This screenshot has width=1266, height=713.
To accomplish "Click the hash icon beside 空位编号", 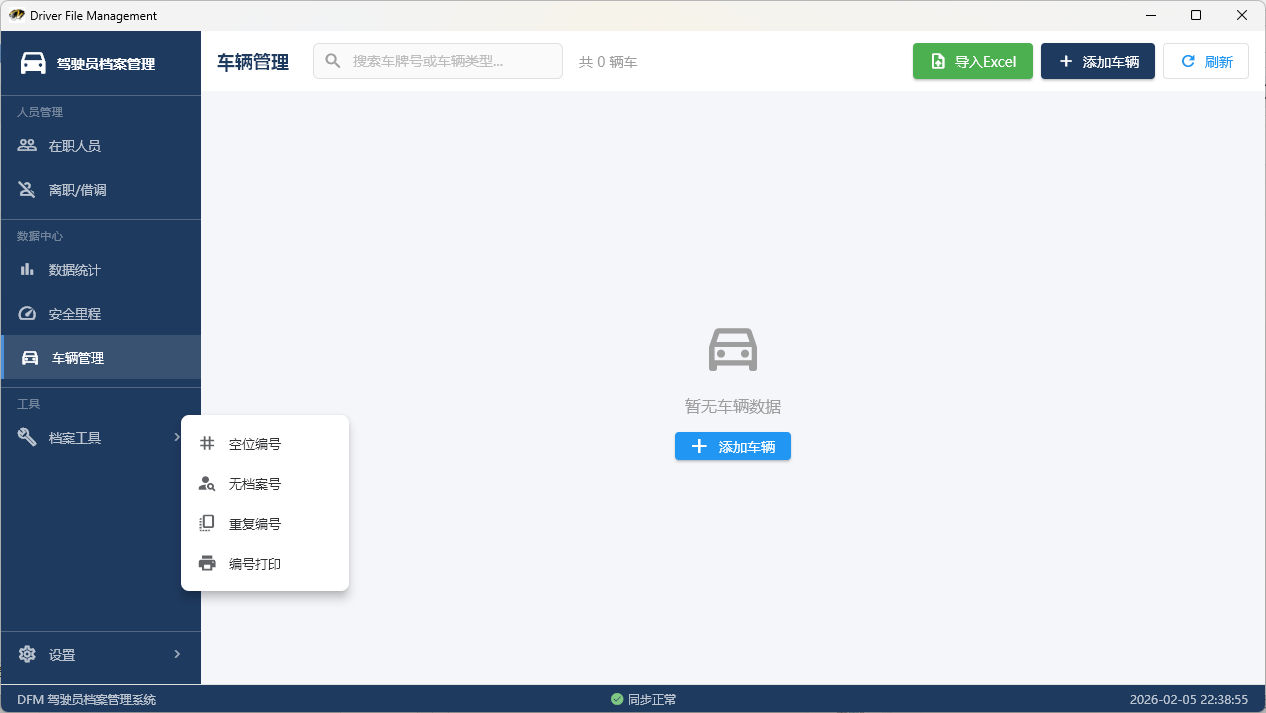I will click(207, 444).
